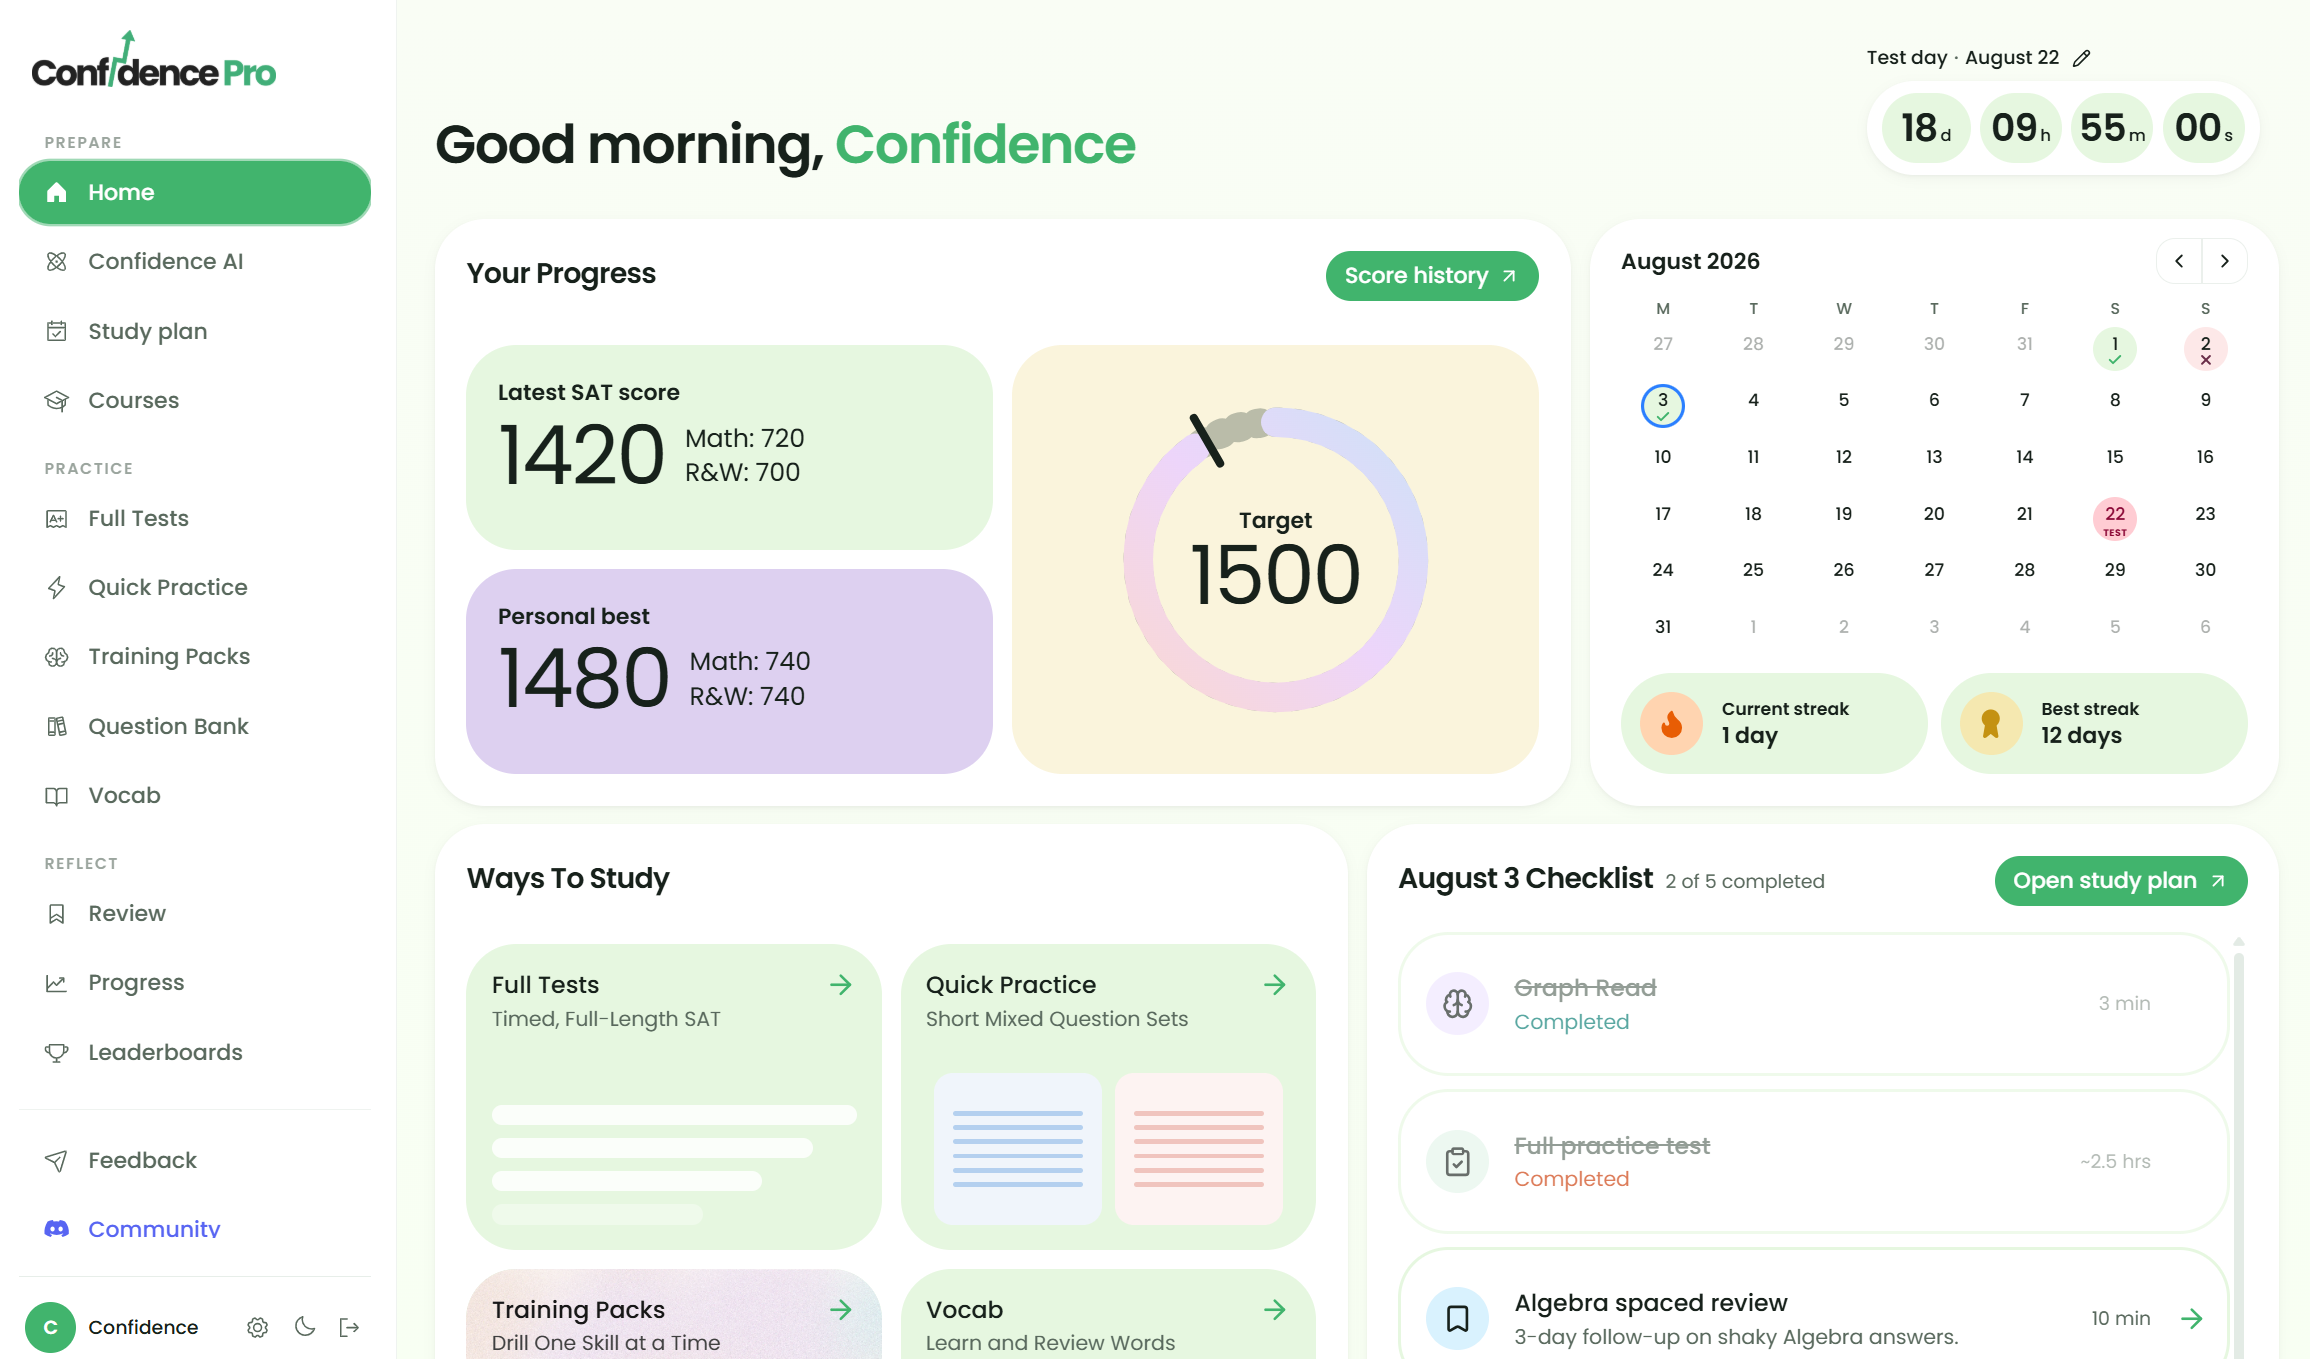Click the 'Full practice test' checklist title
Image resolution: width=2310 pixels, height=1359 pixels.
point(1612,1146)
